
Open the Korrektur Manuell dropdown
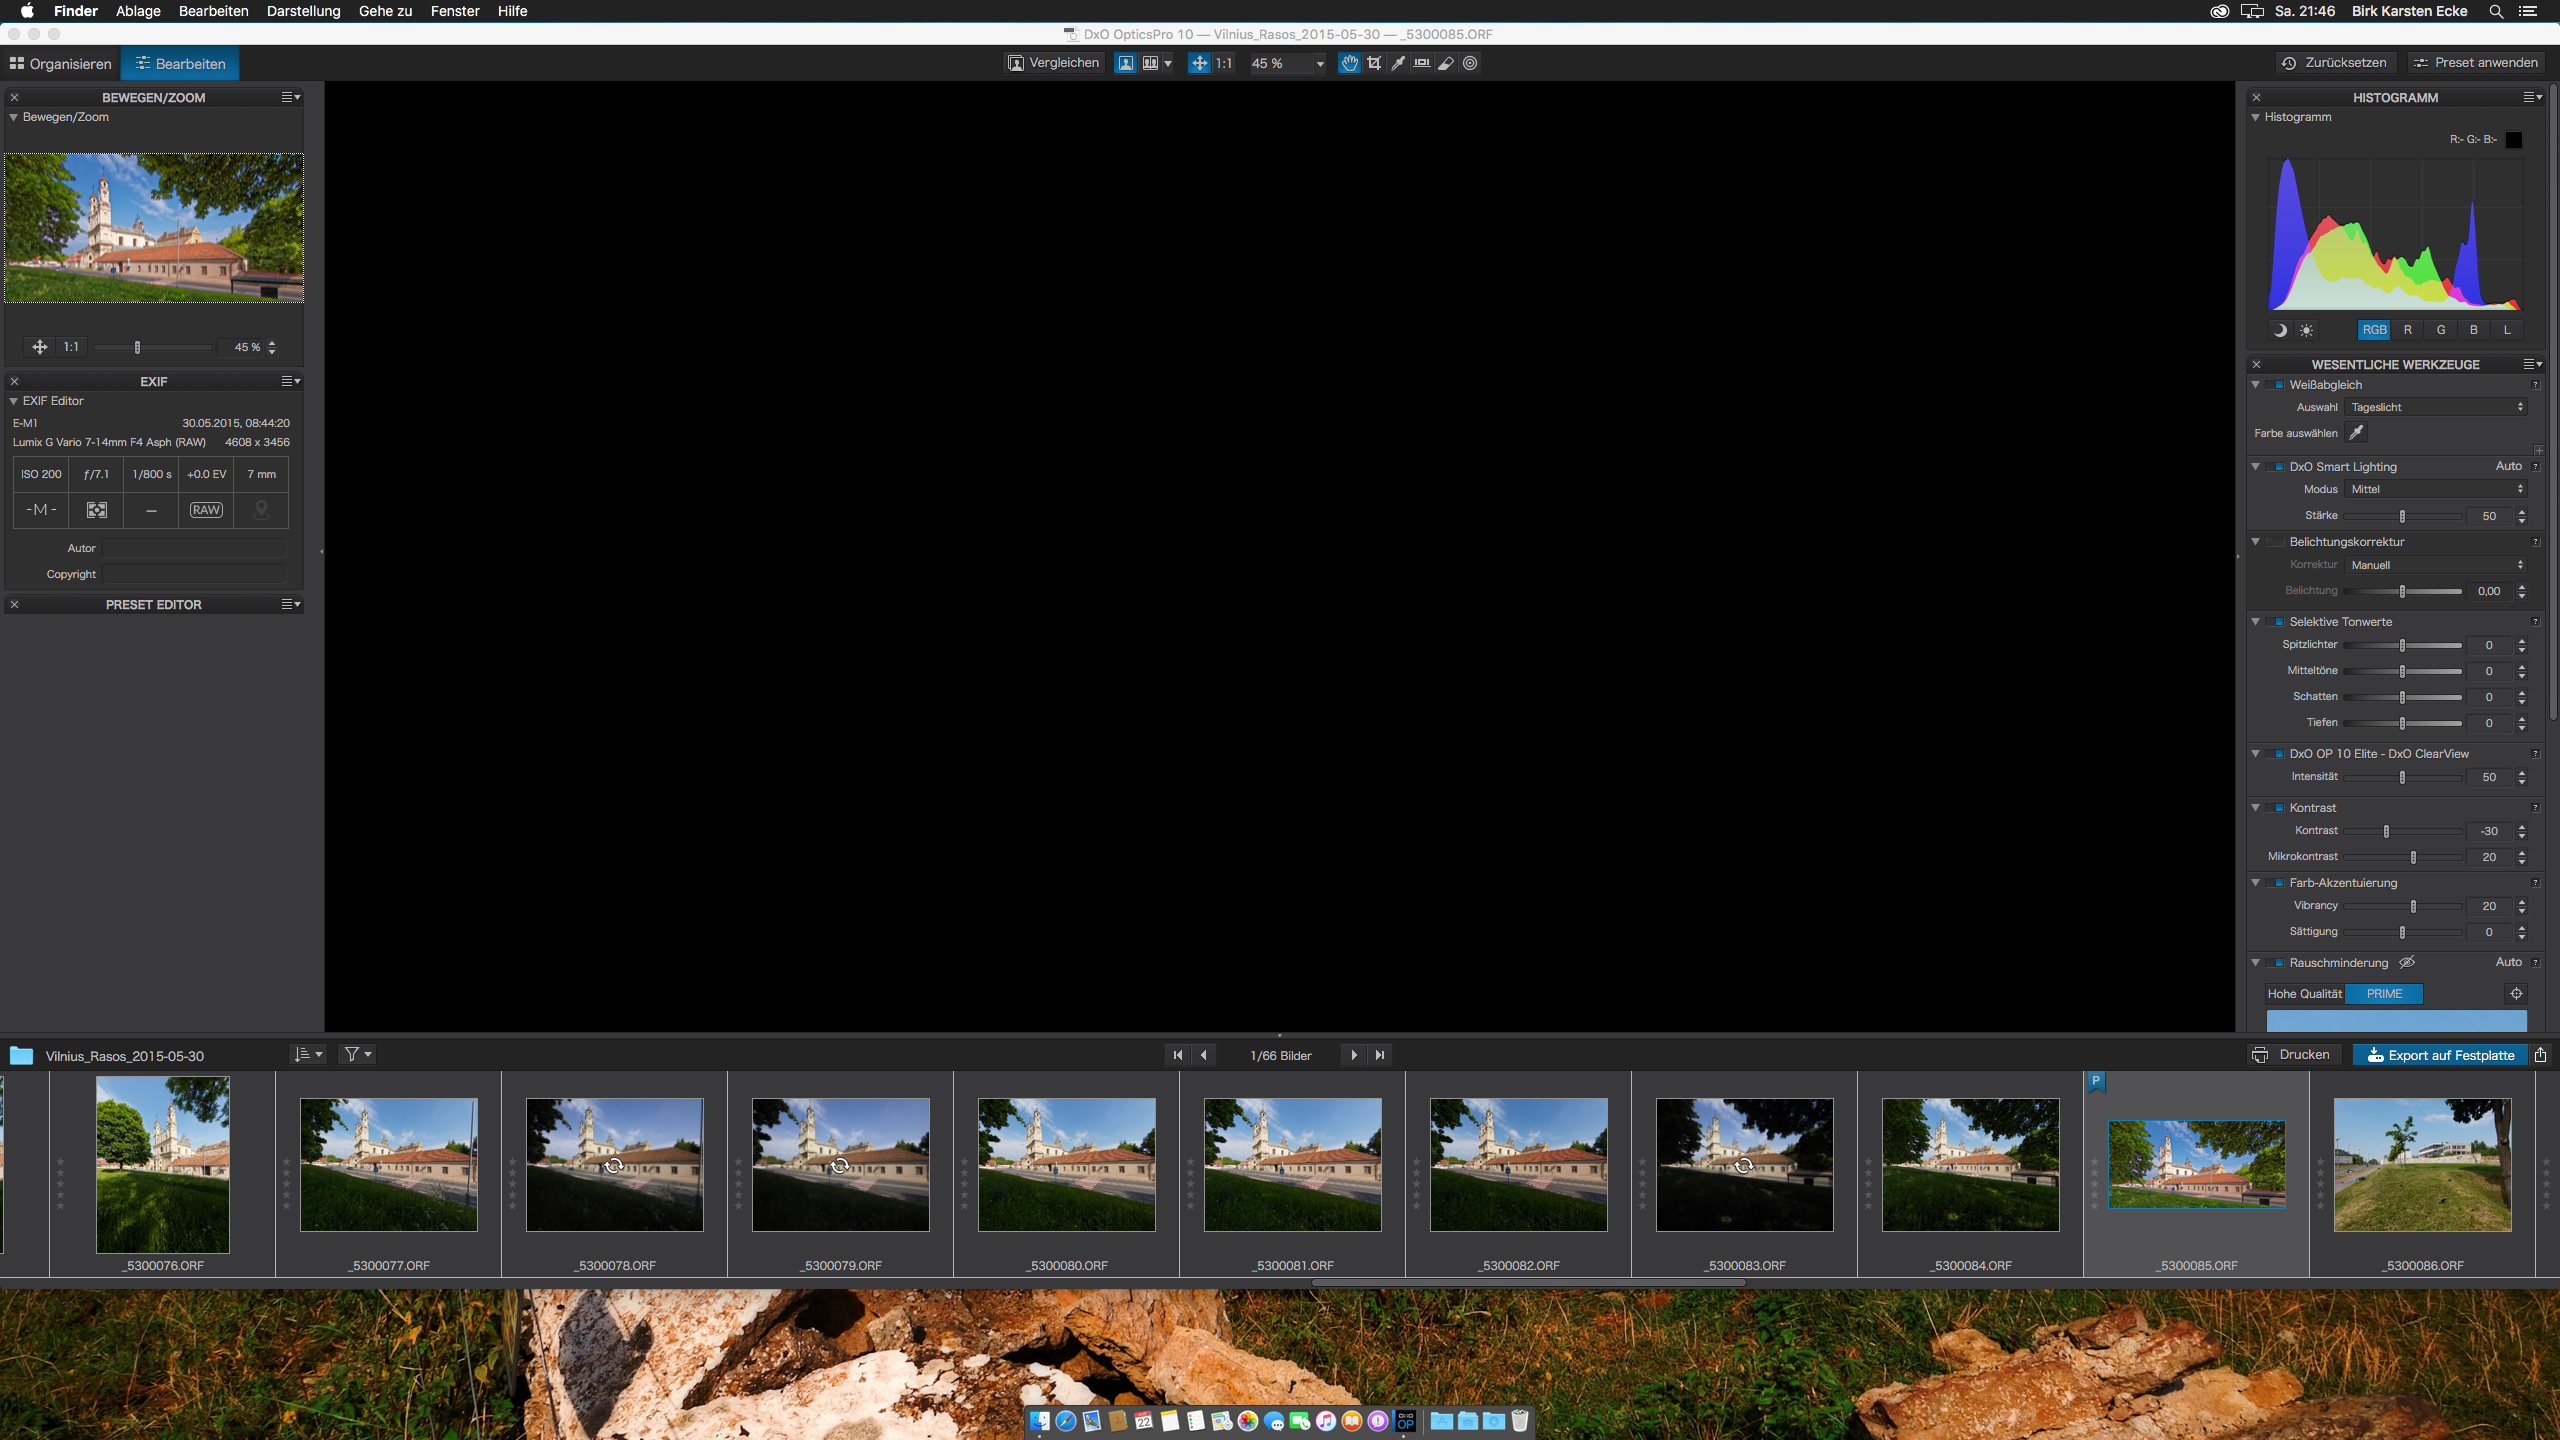(2436, 565)
